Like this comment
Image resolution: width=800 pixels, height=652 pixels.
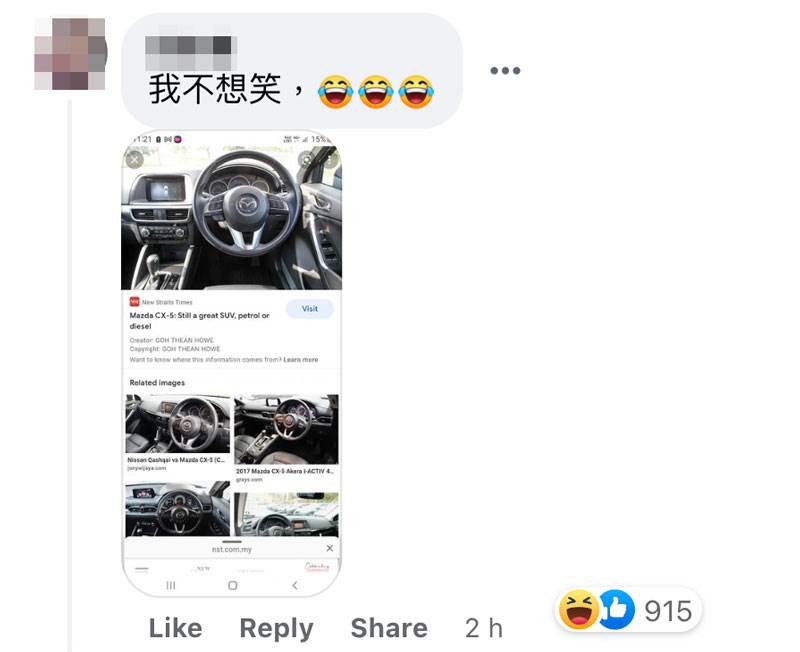pos(176,628)
